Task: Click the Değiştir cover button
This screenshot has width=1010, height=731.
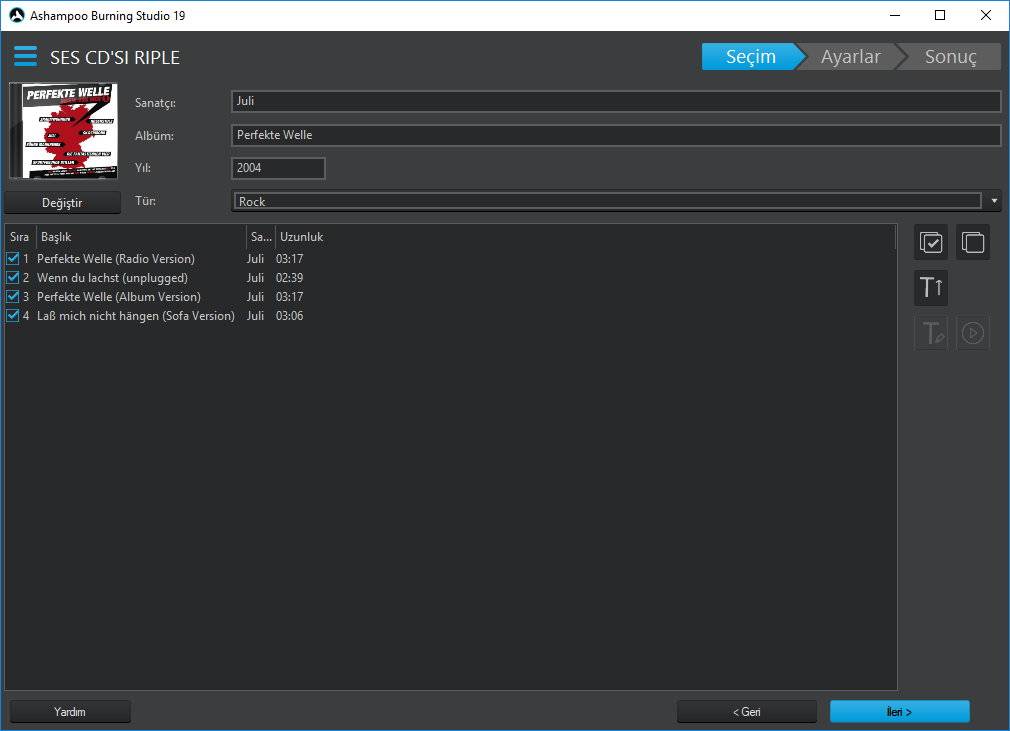Action: point(63,202)
